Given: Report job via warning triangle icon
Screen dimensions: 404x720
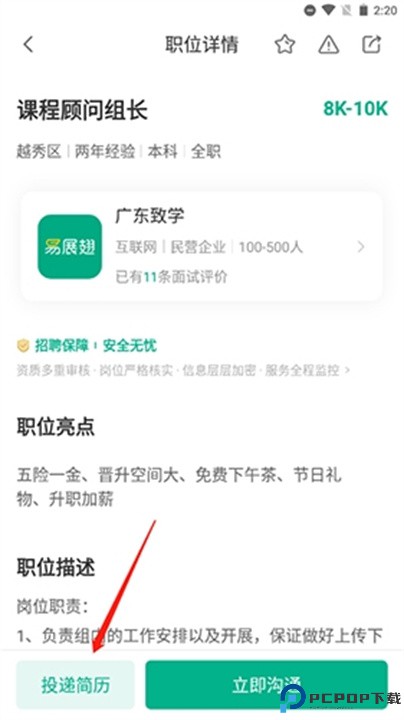Looking at the screenshot, I should tap(329, 45).
